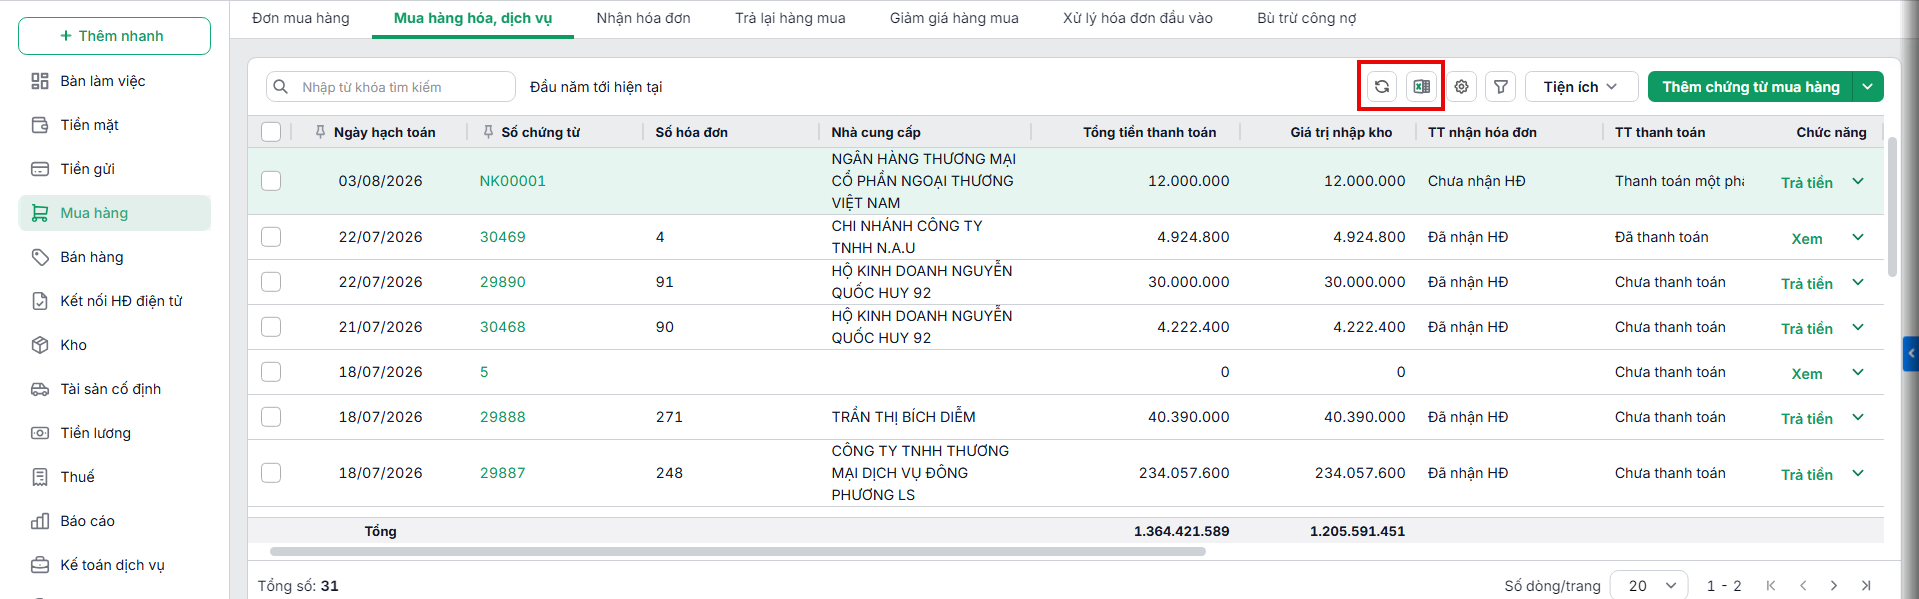Toggle the select-all header checkbox
Image resolution: width=1919 pixels, height=599 pixels.
[271, 132]
